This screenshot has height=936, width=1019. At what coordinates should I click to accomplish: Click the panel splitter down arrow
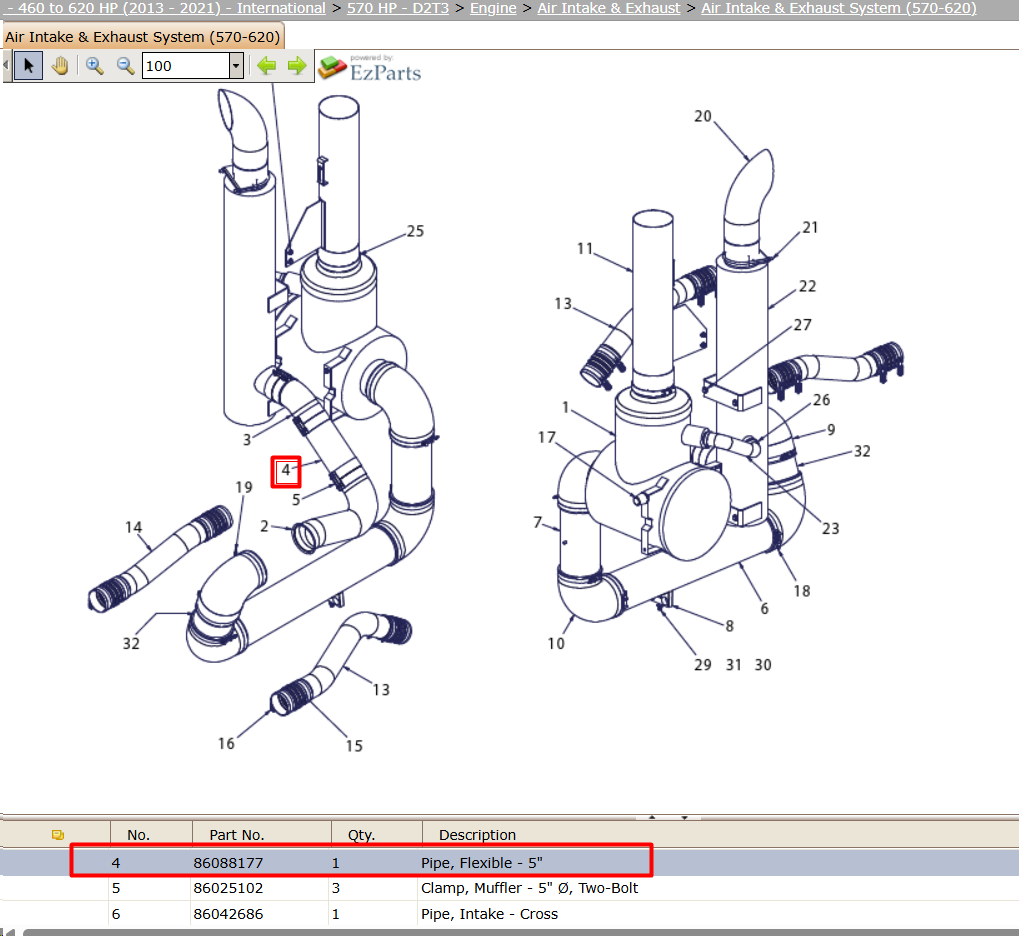click(684, 817)
